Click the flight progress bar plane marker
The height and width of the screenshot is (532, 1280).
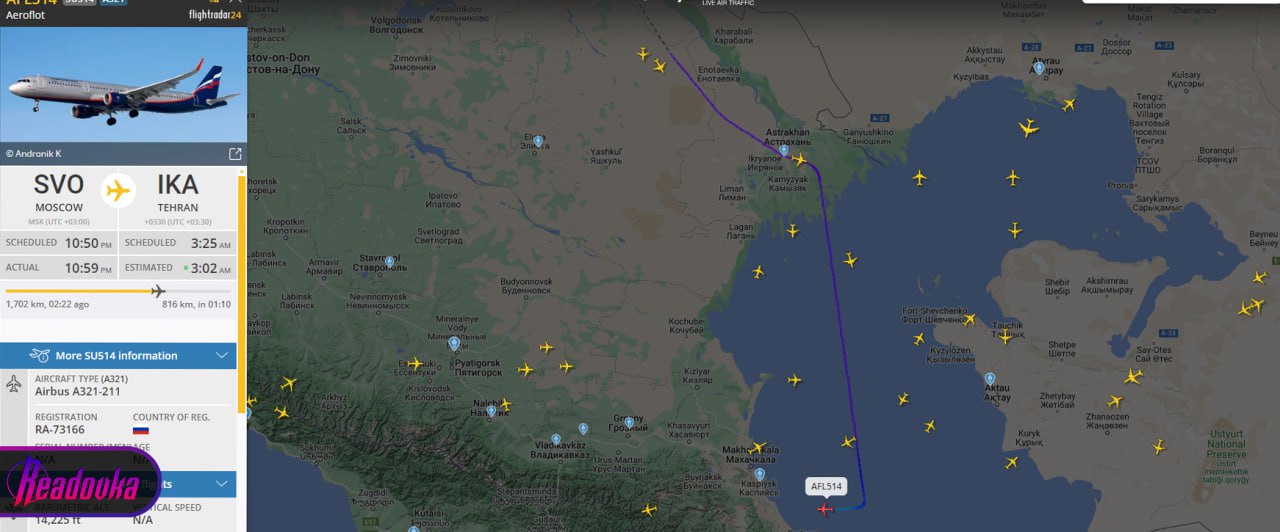click(x=158, y=291)
